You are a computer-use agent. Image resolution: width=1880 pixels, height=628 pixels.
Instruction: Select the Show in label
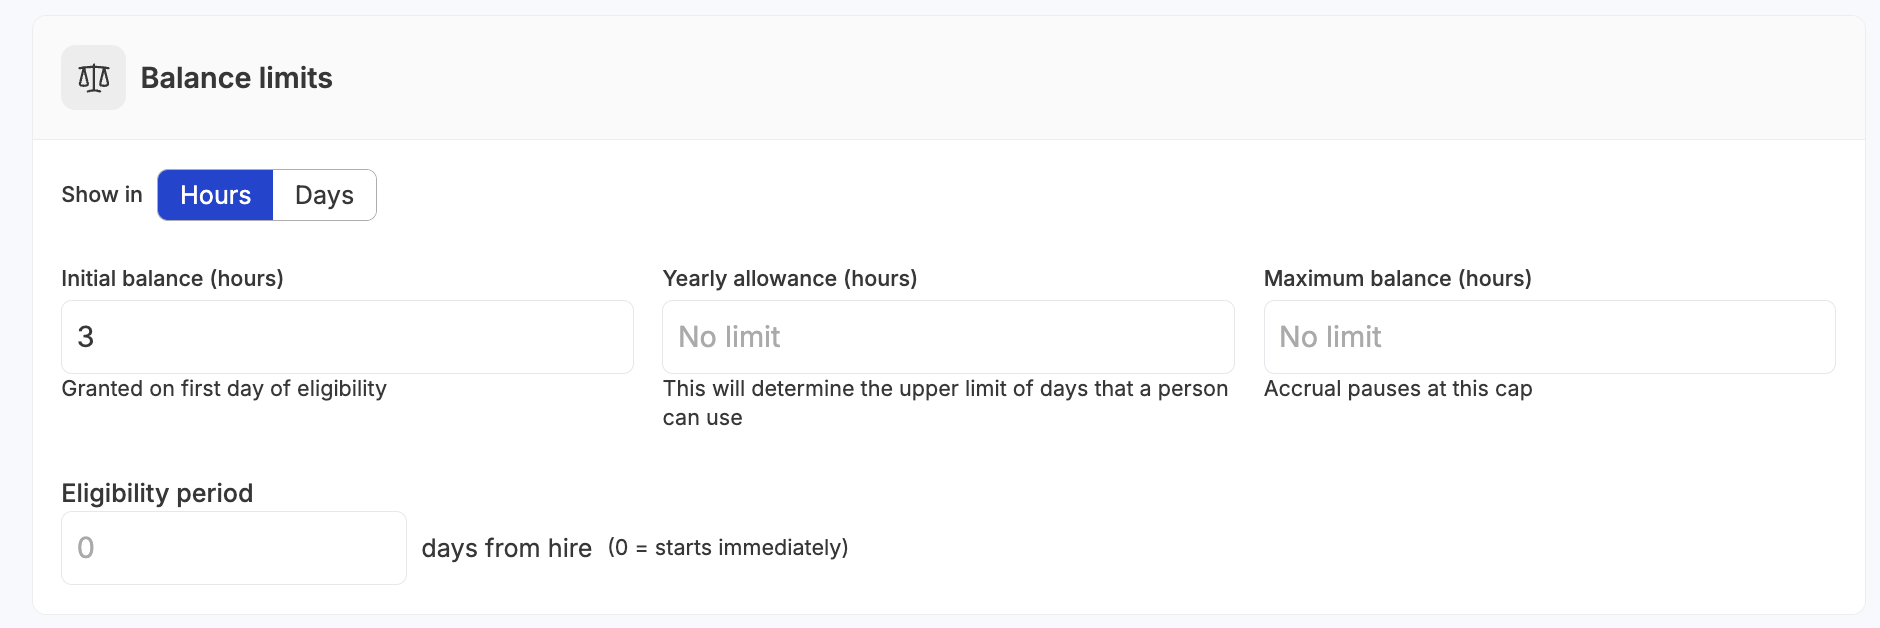101,194
